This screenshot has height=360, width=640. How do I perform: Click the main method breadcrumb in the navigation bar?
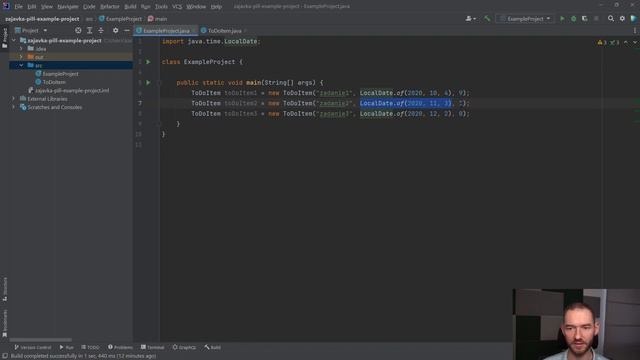click(x=158, y=19)
